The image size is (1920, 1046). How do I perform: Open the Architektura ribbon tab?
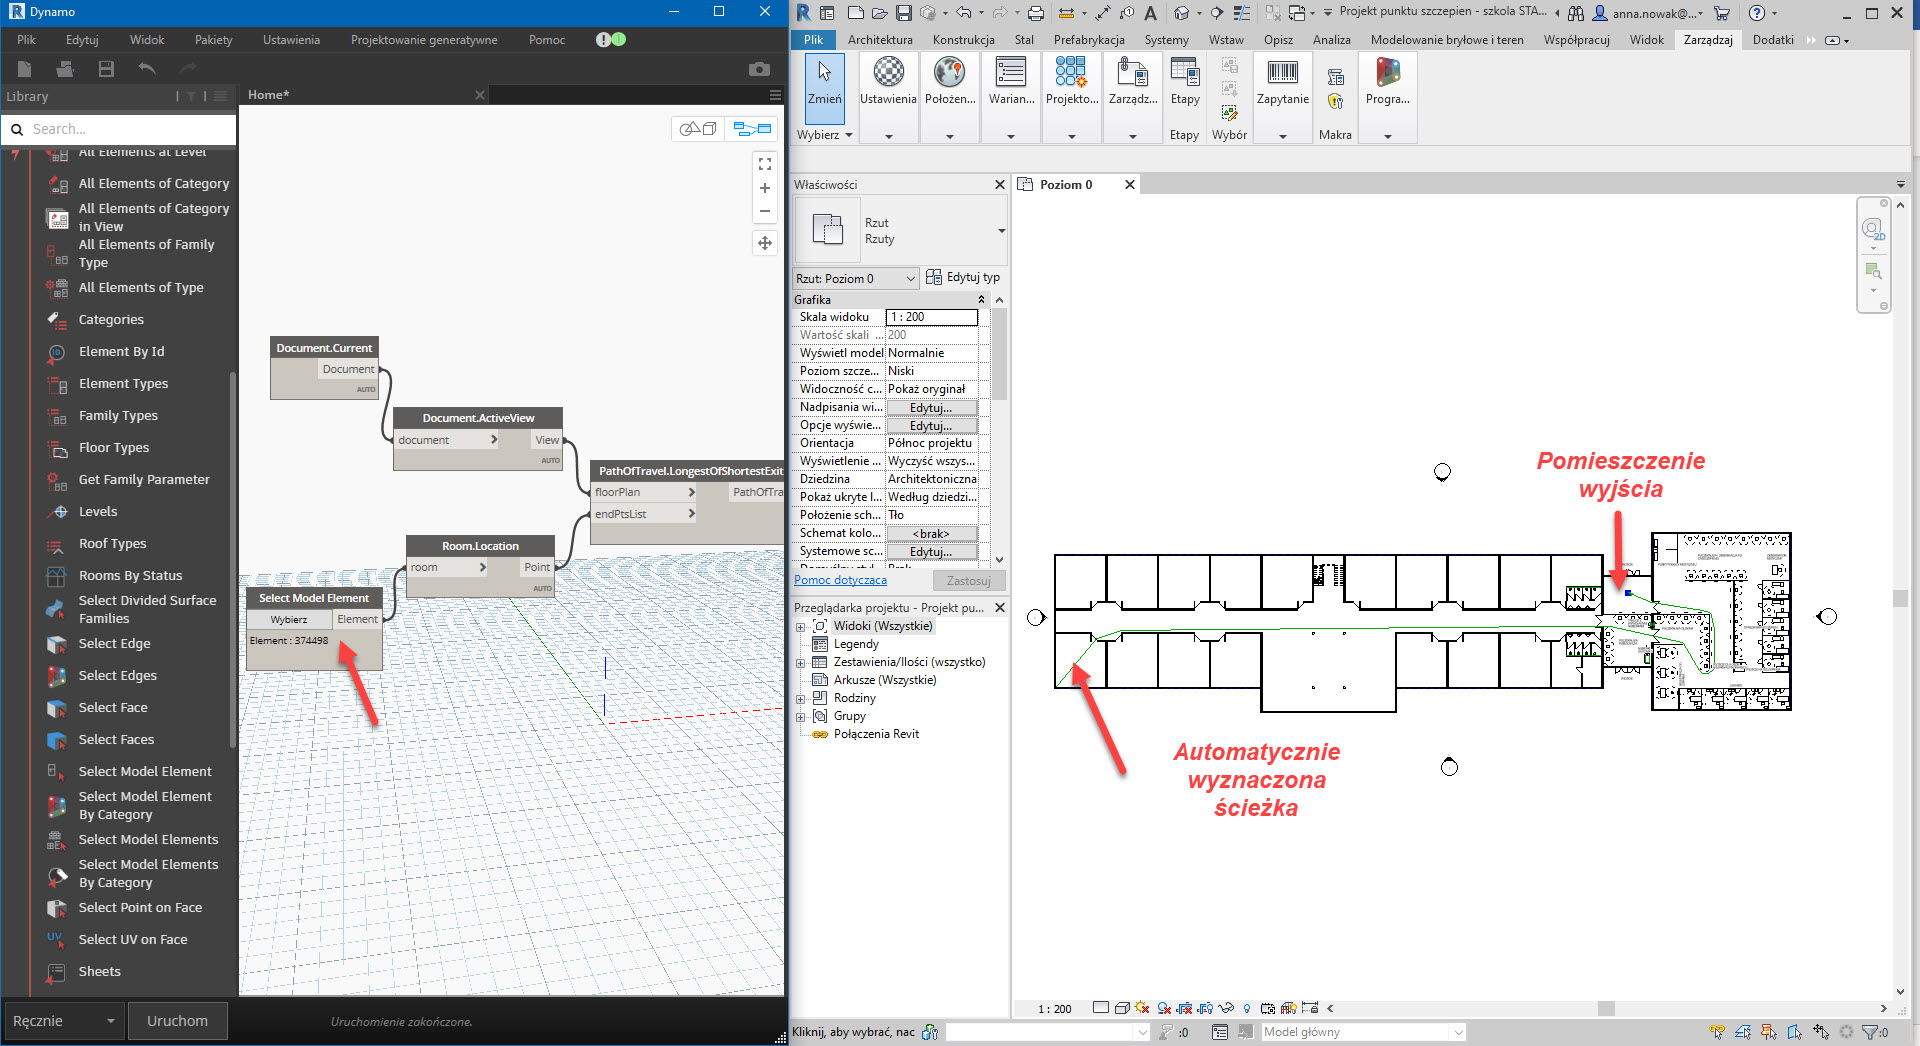point(879,40)
